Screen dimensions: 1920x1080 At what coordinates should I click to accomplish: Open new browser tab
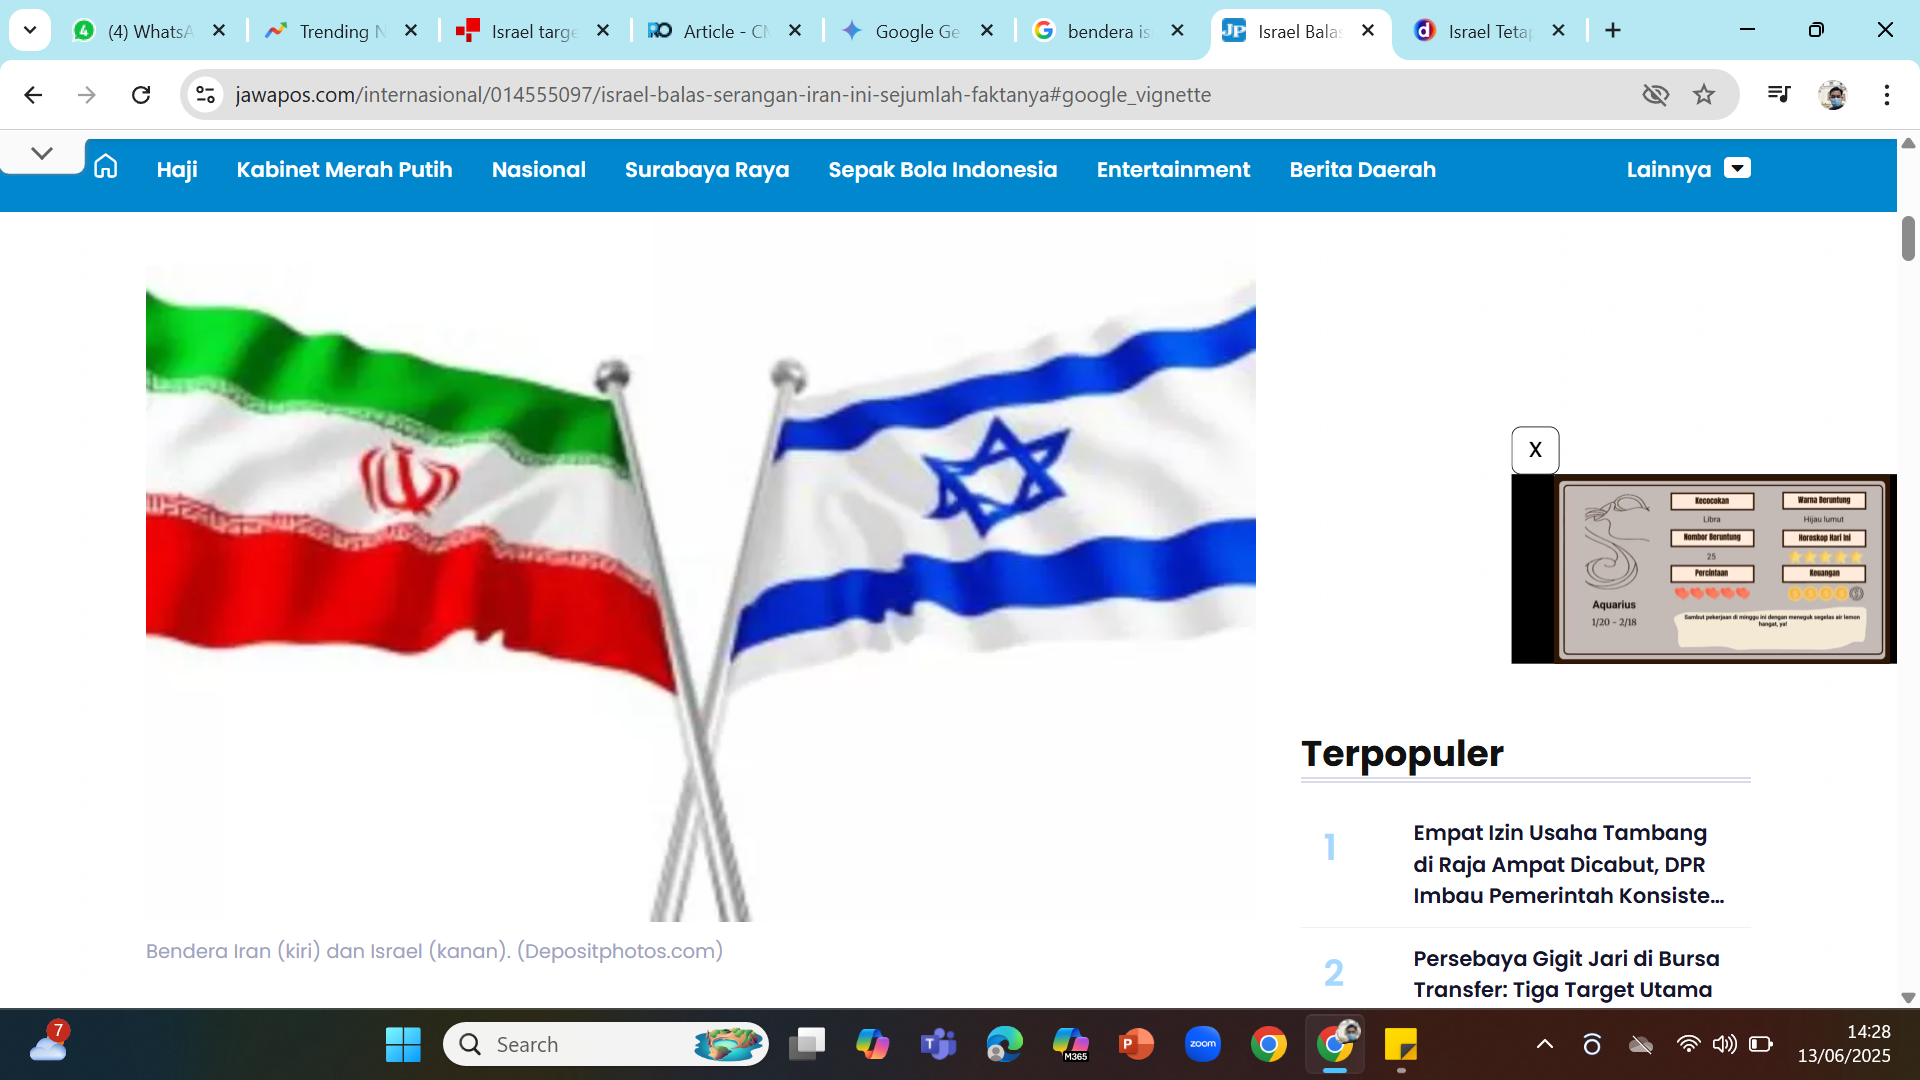pyautogui.click(x=1613, y=30)
